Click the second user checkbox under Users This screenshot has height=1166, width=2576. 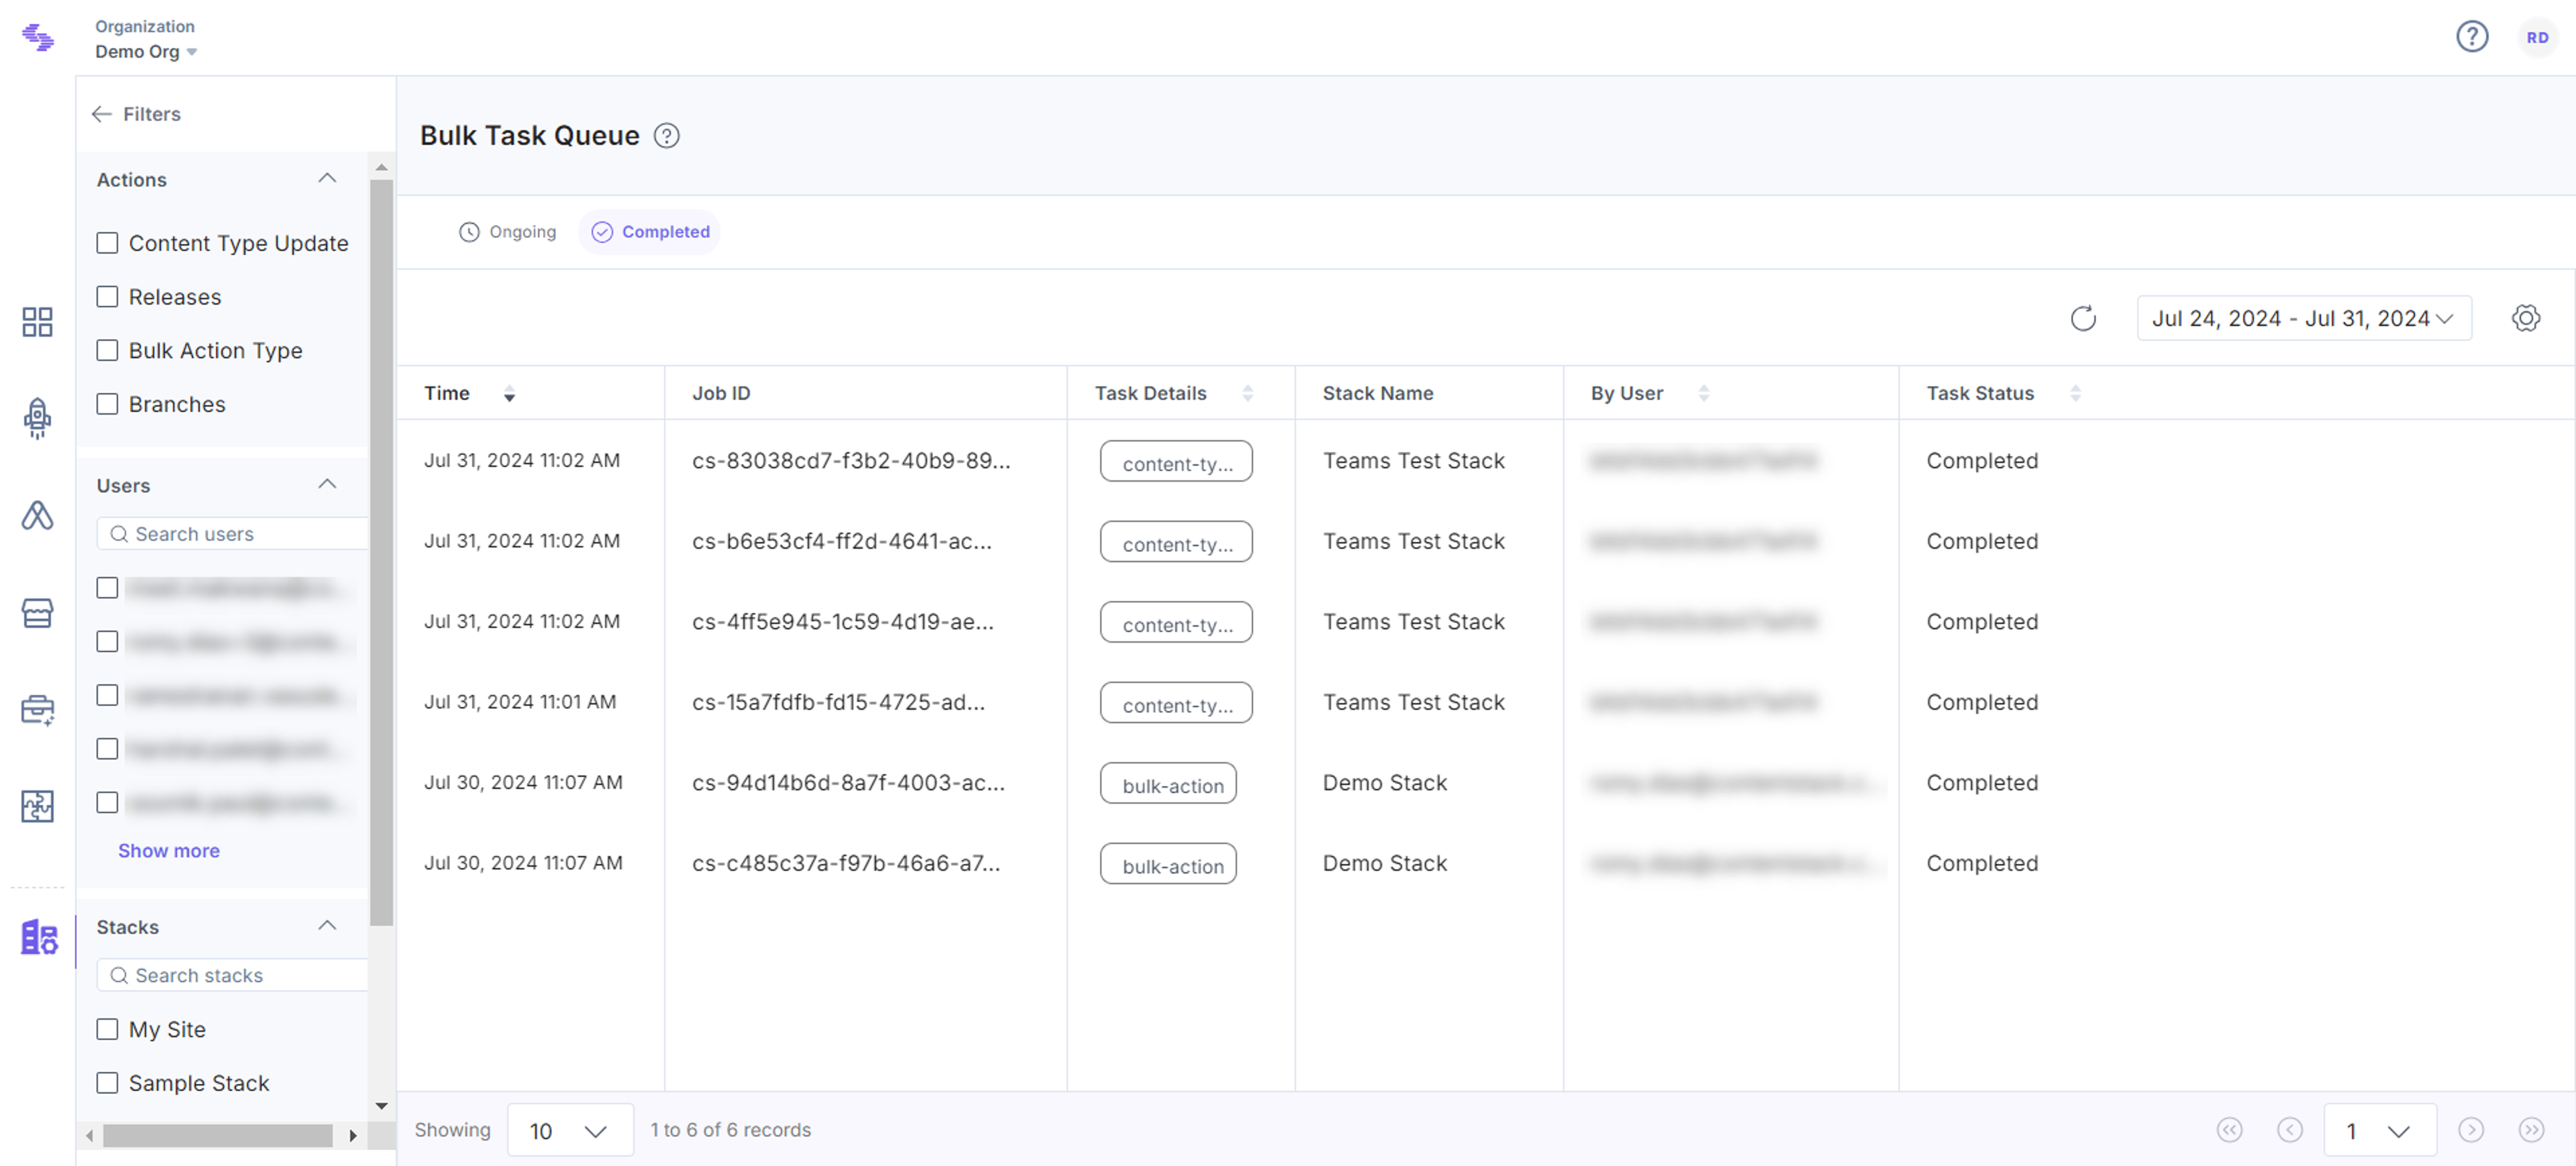(107, 641)
